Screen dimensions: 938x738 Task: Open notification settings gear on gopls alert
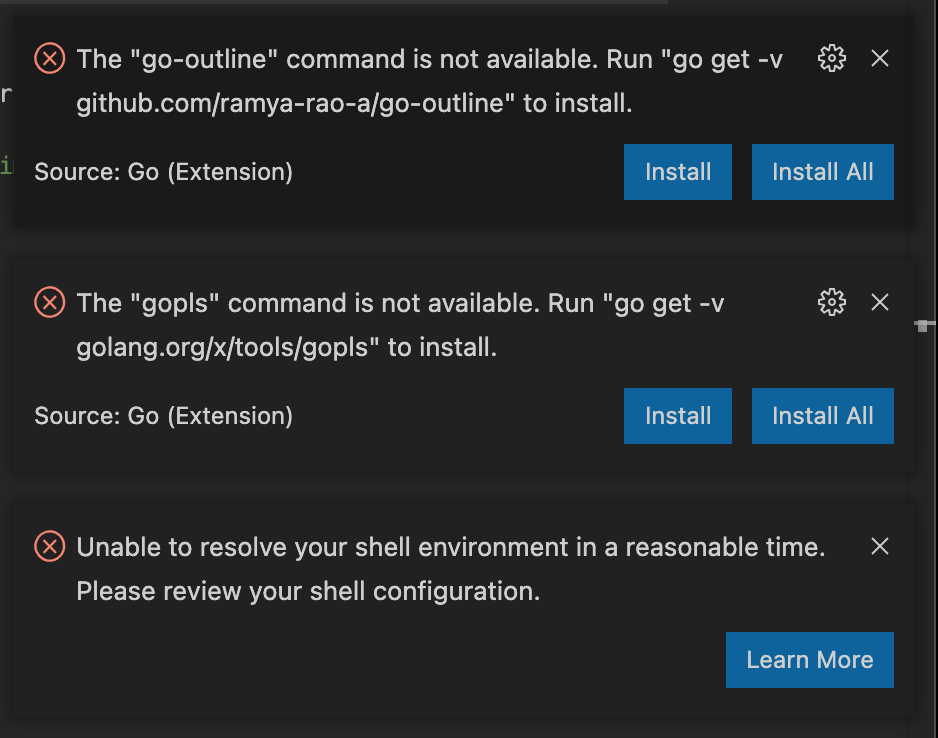click(x=831, y=302)
